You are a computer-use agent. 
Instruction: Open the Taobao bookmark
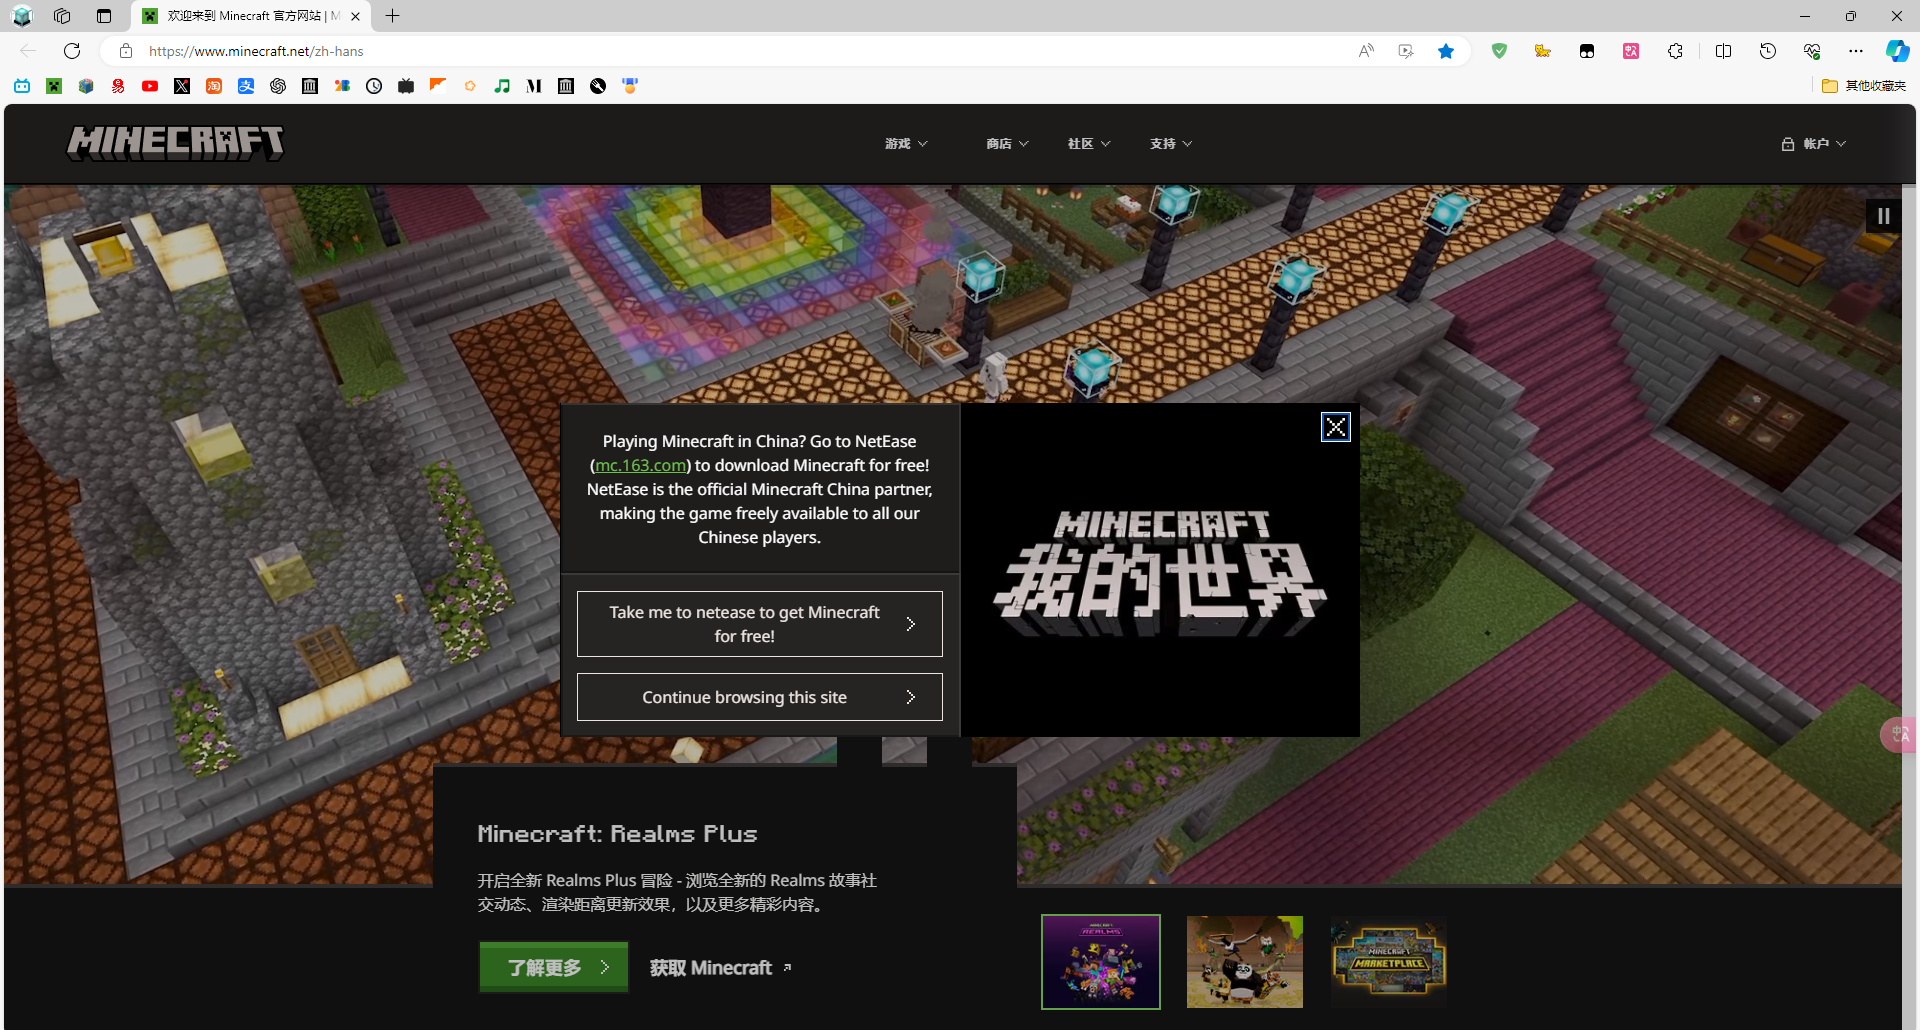[214, 86]
